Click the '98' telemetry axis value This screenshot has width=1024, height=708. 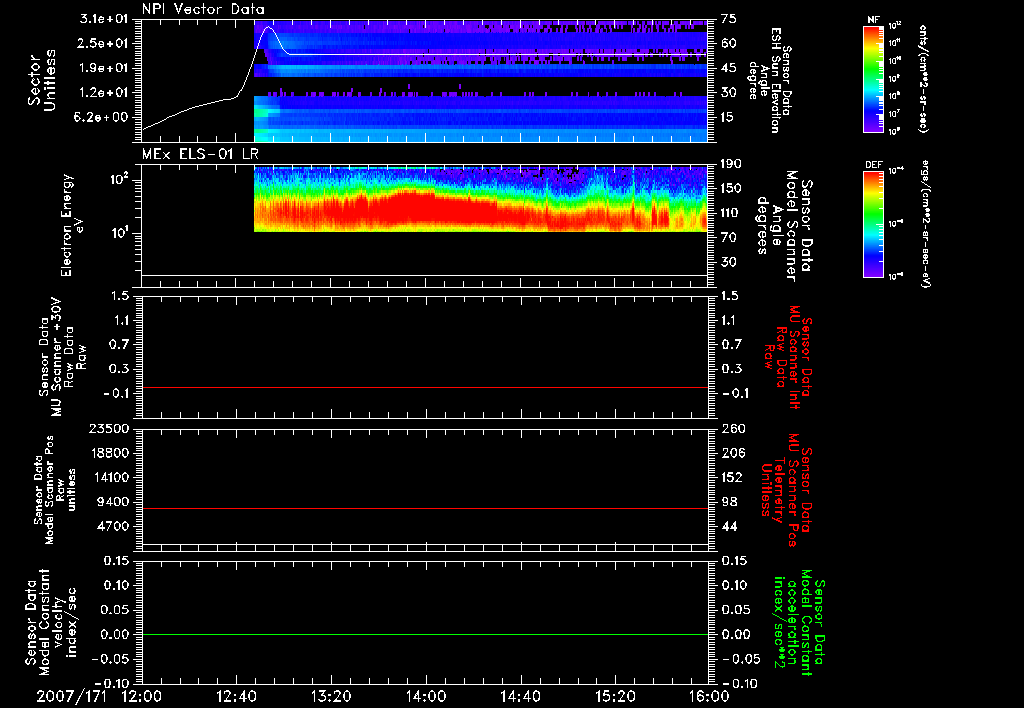click(729, 502)
